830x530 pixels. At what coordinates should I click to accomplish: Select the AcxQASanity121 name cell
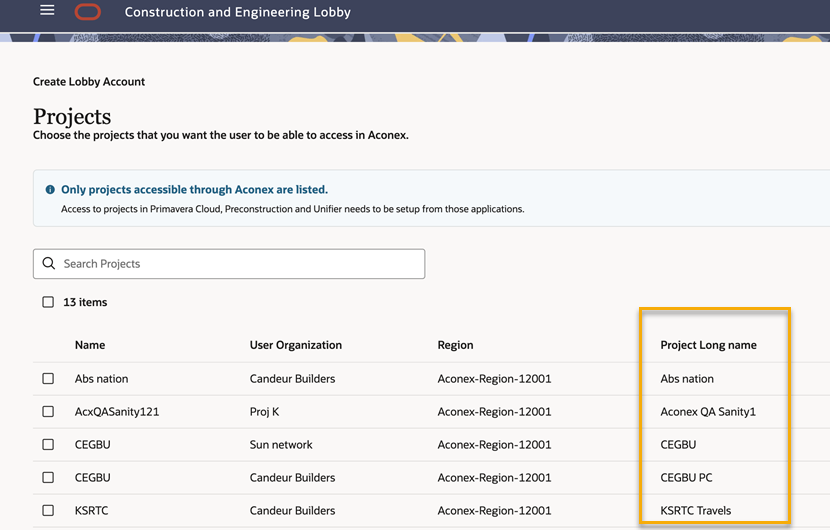[x=117, y=411]
